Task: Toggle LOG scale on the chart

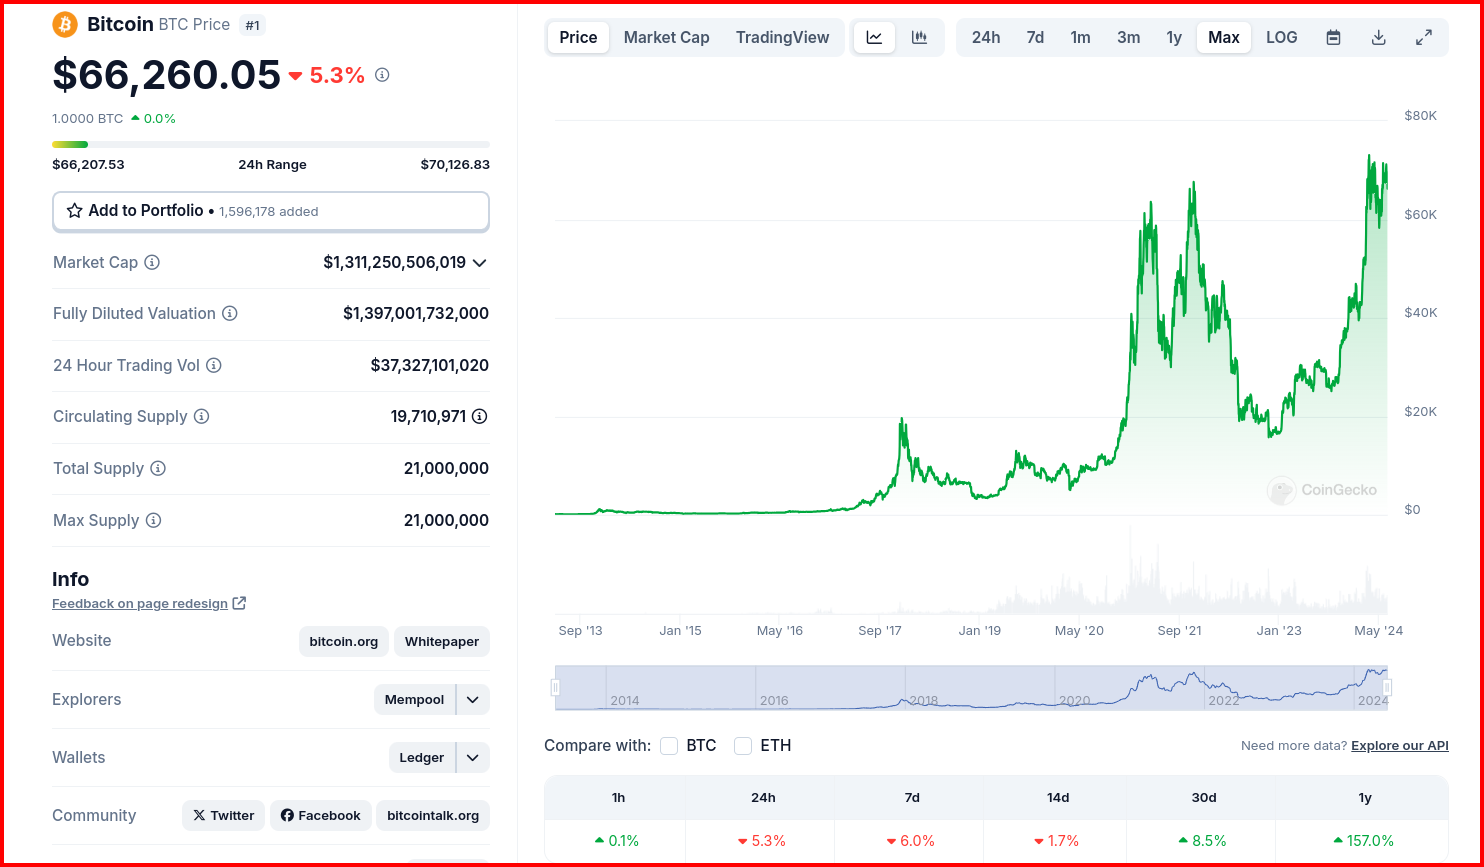Action: 1281,38
